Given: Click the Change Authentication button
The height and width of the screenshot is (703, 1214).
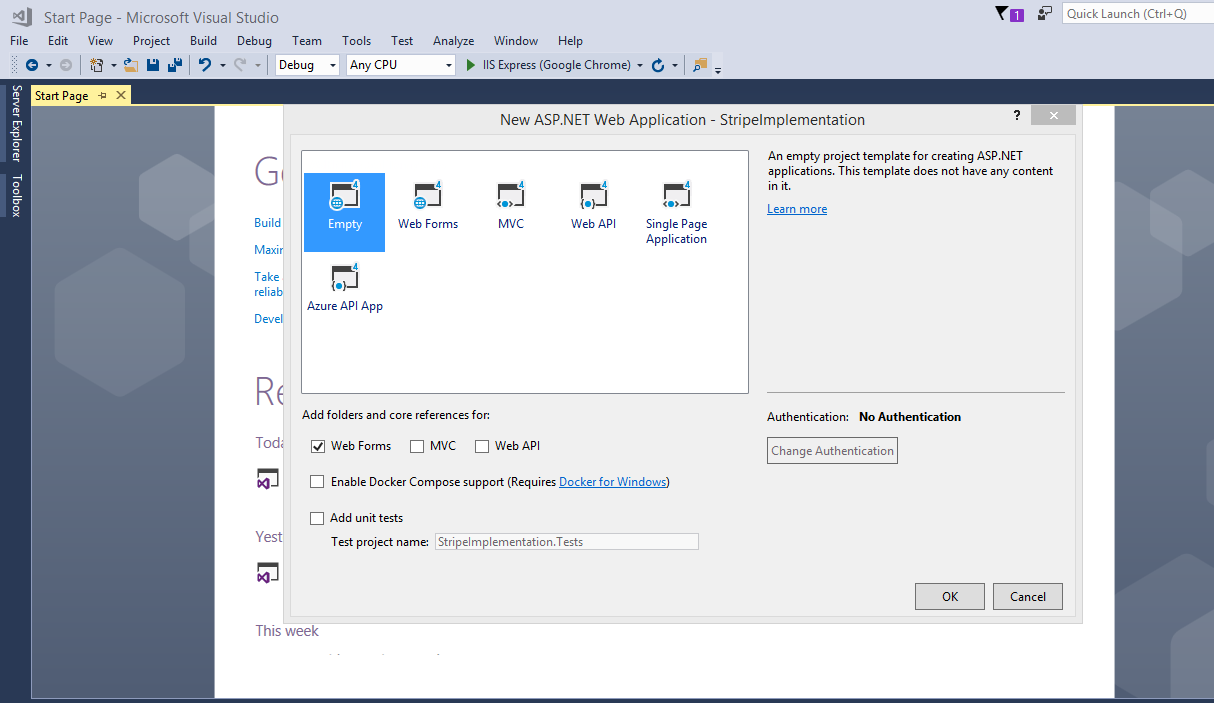Looking at the screenshot, I should (x=832, y=451).
